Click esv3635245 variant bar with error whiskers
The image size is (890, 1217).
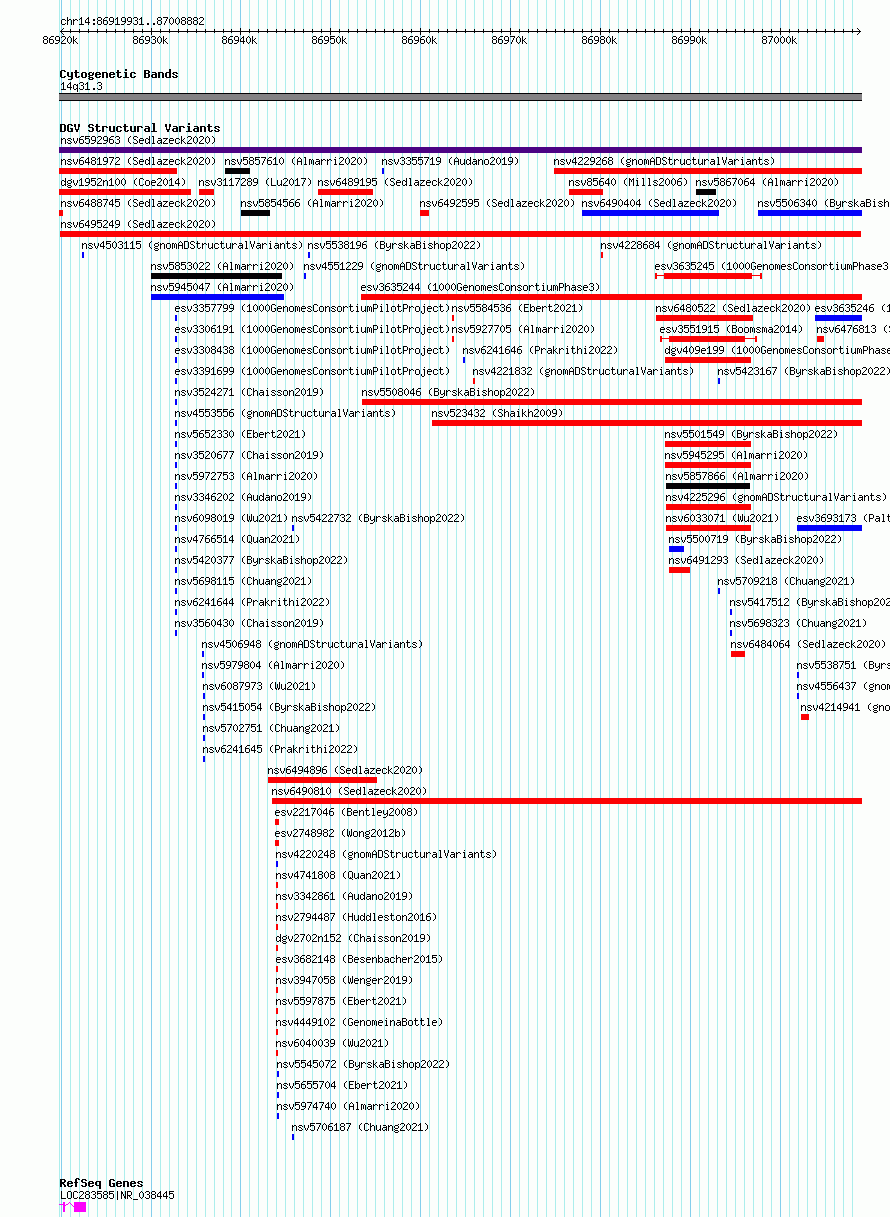[x=708, y=276]
